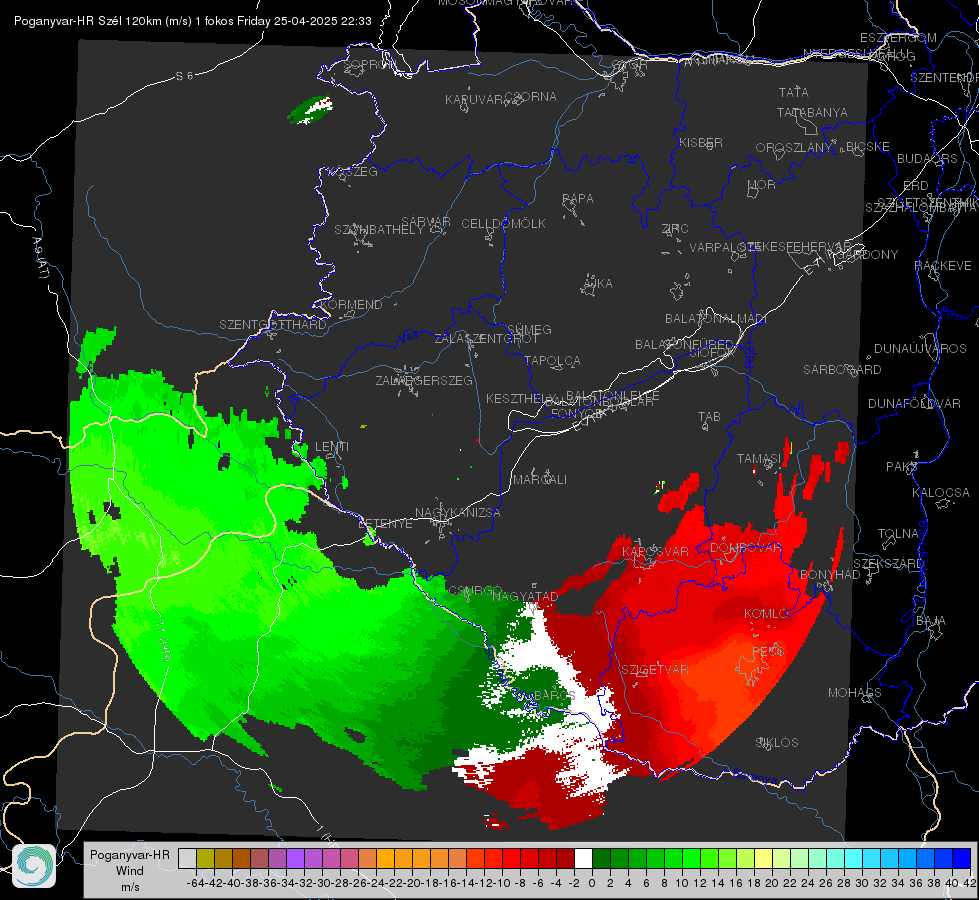979x900 pixels.
Task: Click the KISBÉR city label
Action: [701, 143]
